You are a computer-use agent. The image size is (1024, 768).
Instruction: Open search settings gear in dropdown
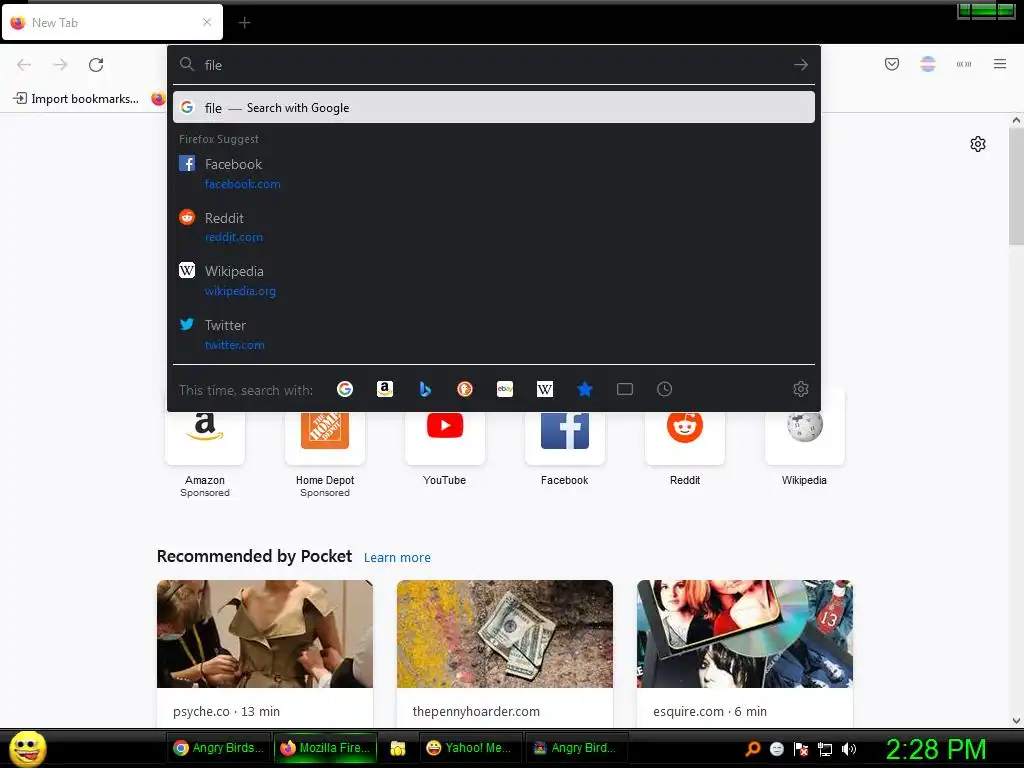(801, 389)
